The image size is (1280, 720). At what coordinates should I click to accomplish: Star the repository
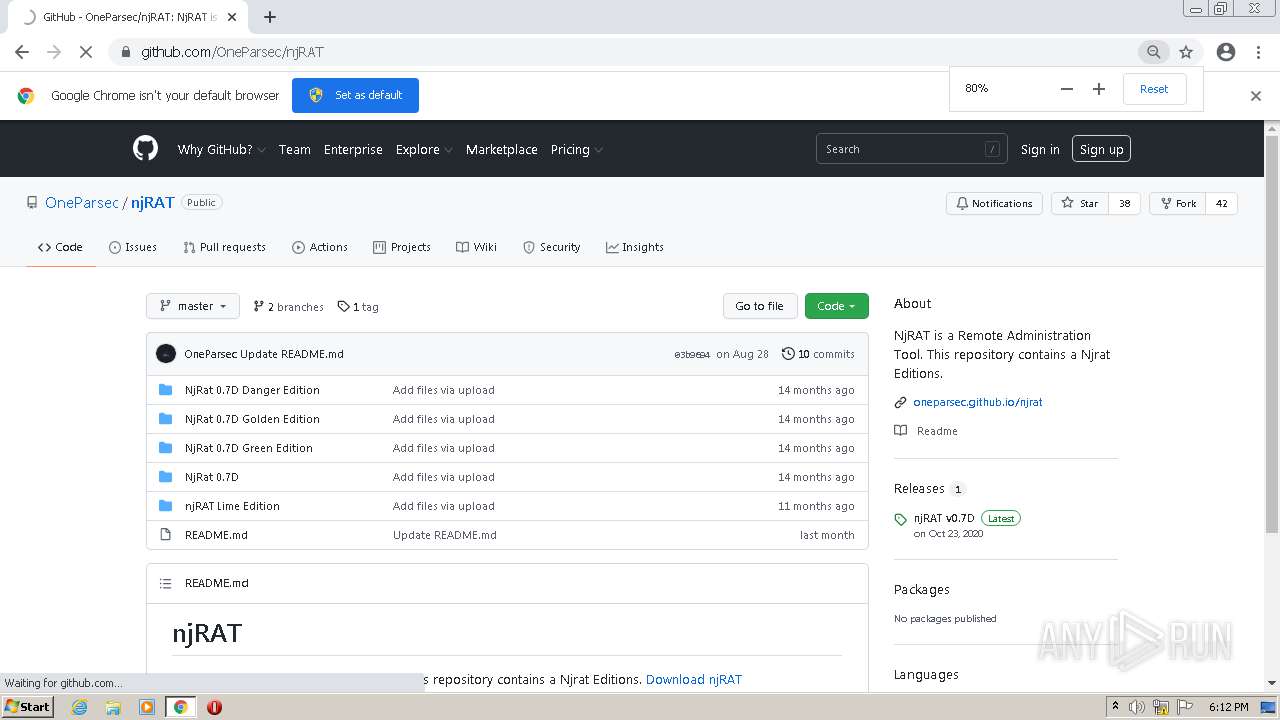tap(1080, 203)
